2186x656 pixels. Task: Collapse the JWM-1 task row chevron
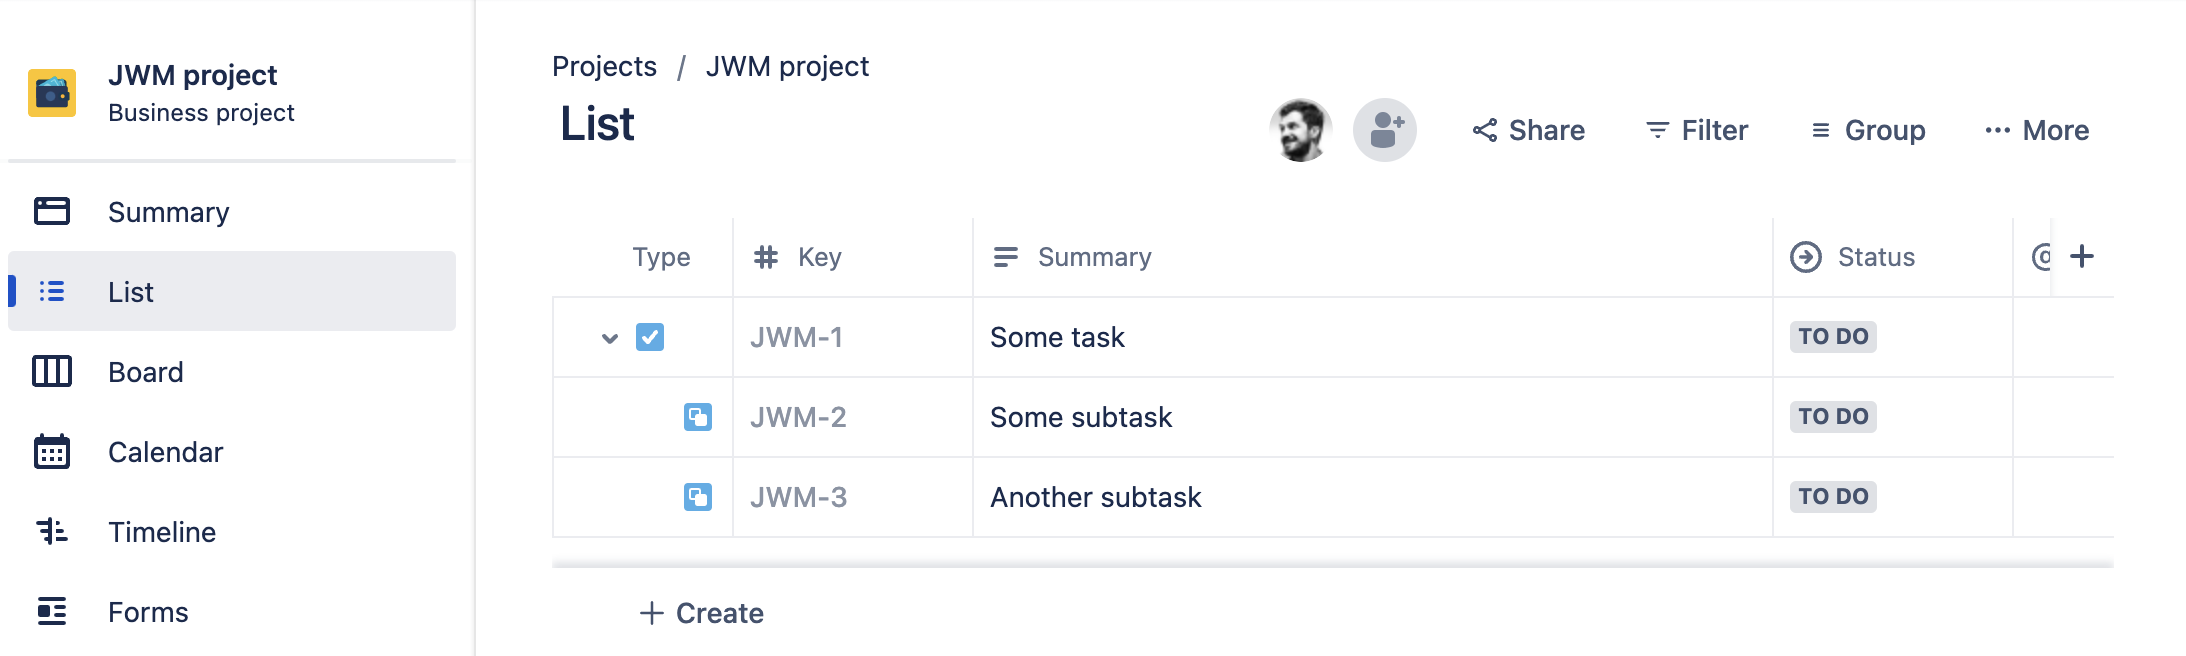[x=610, y=338]
